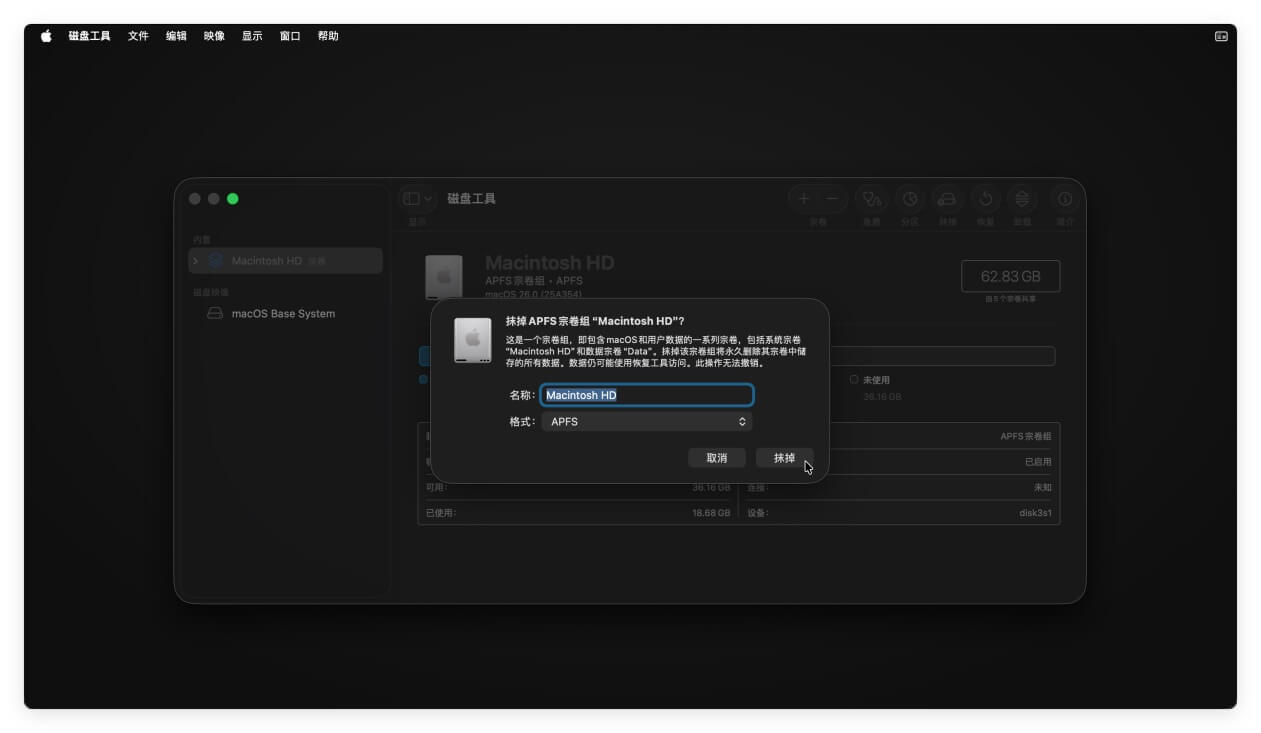The width and height of the screenshot is (1261, 733).
Task: Click the macOS Base System disk icon
Action: click(215, 314)
